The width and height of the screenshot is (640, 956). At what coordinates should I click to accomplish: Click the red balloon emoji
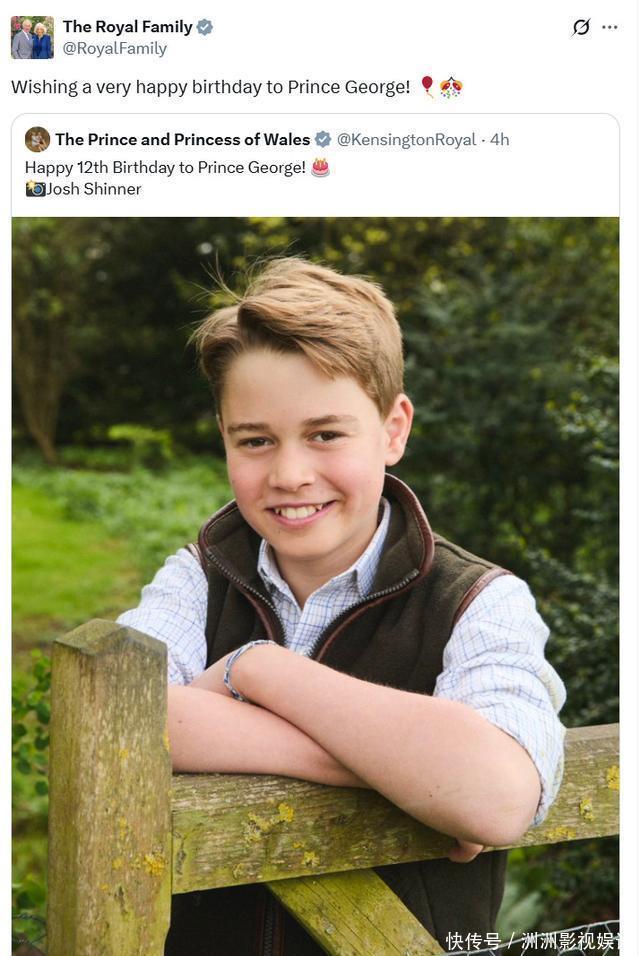427,87
